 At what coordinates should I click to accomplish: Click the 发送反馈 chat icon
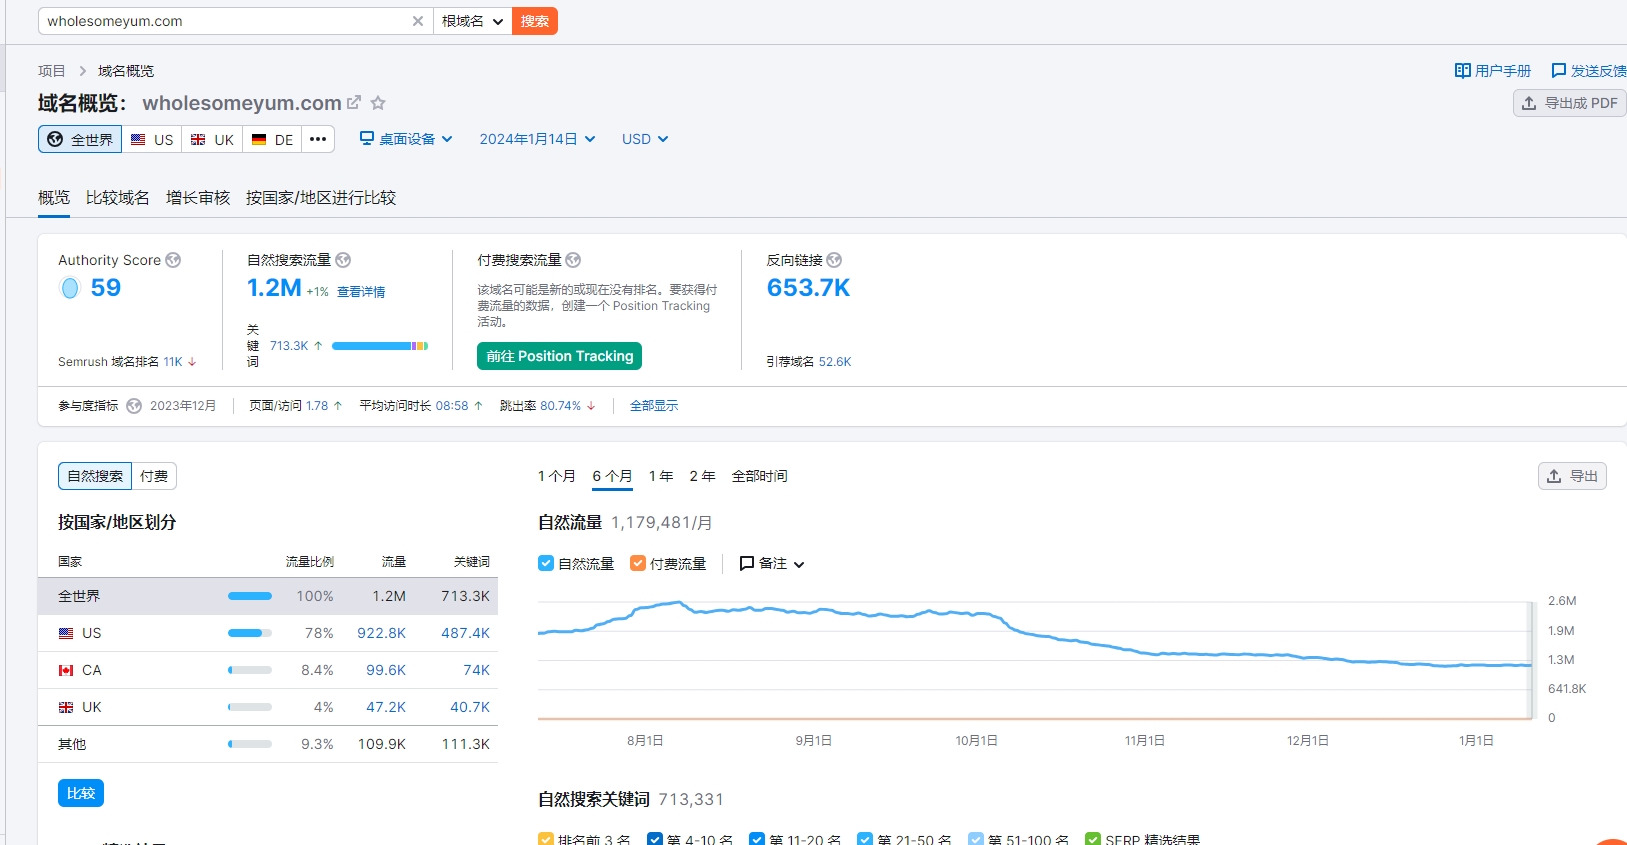1558,71
